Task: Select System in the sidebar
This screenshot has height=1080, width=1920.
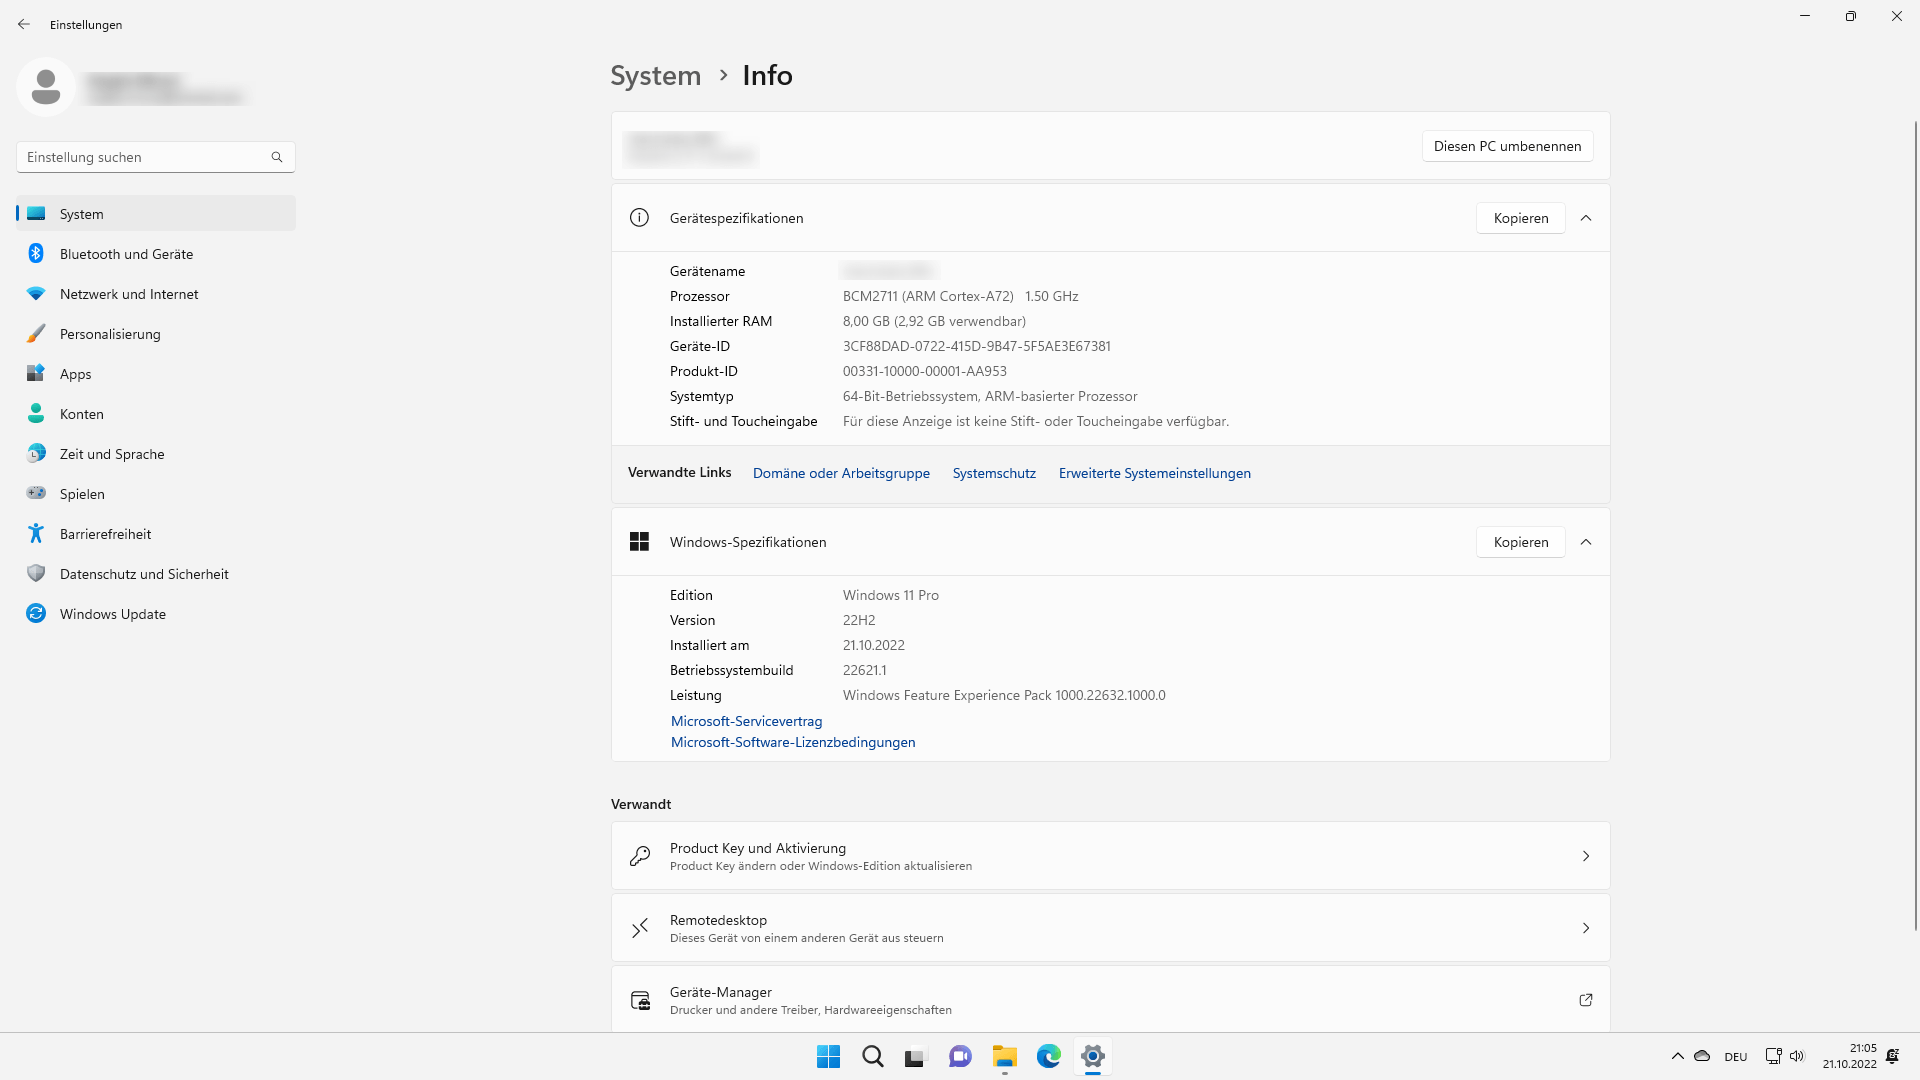Action: tap(156, 214)
